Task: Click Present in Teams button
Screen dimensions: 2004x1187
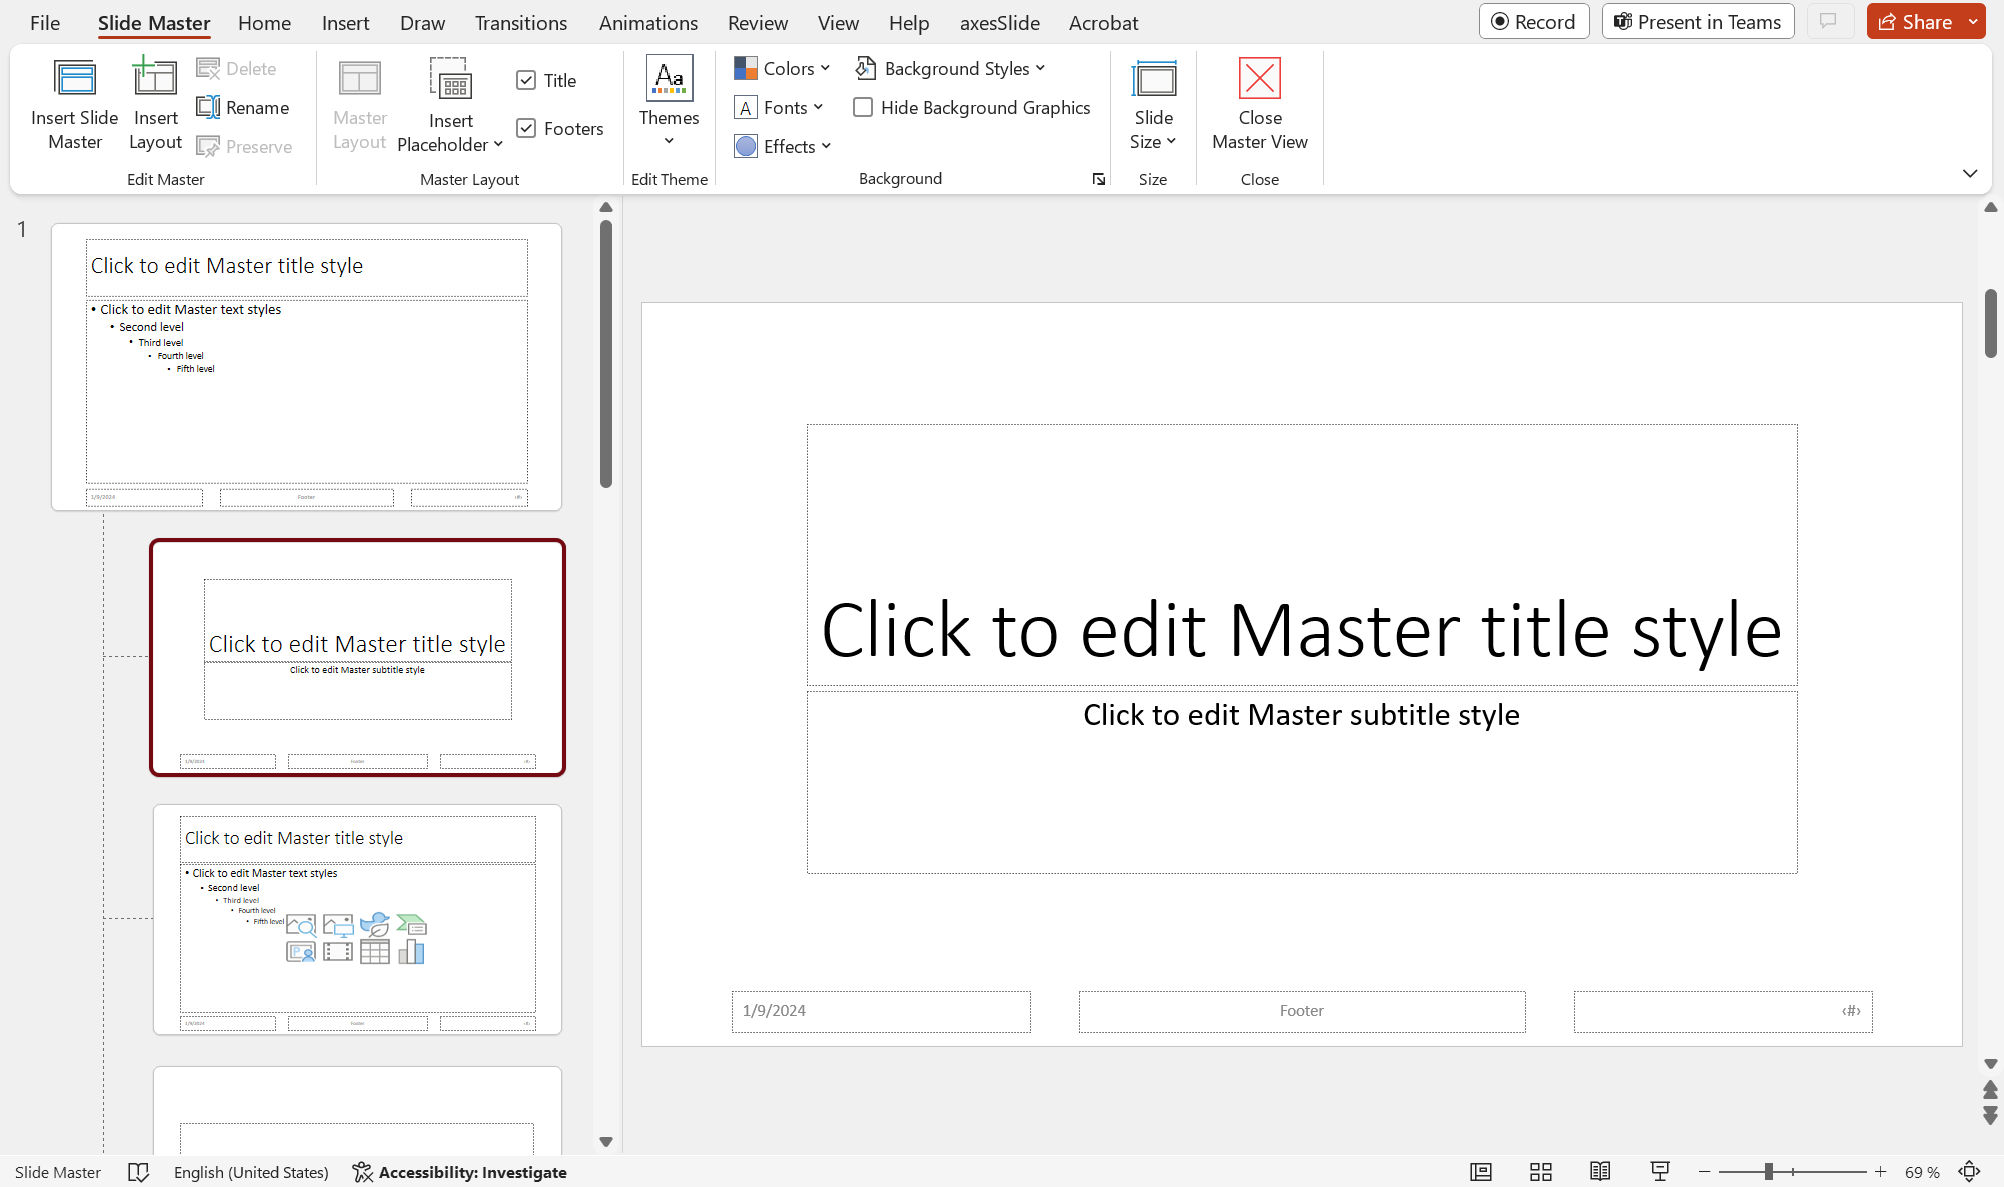Action: [1697, 22]
